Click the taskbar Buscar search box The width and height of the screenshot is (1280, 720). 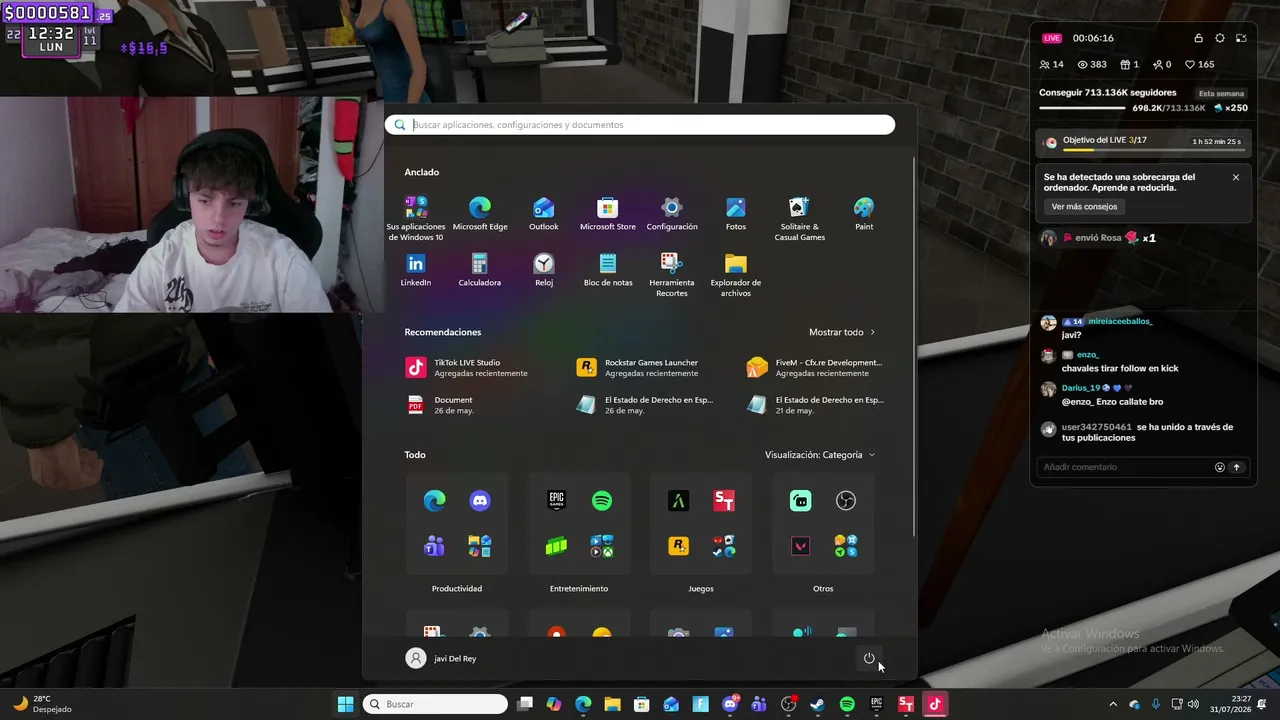click(435, 704)
